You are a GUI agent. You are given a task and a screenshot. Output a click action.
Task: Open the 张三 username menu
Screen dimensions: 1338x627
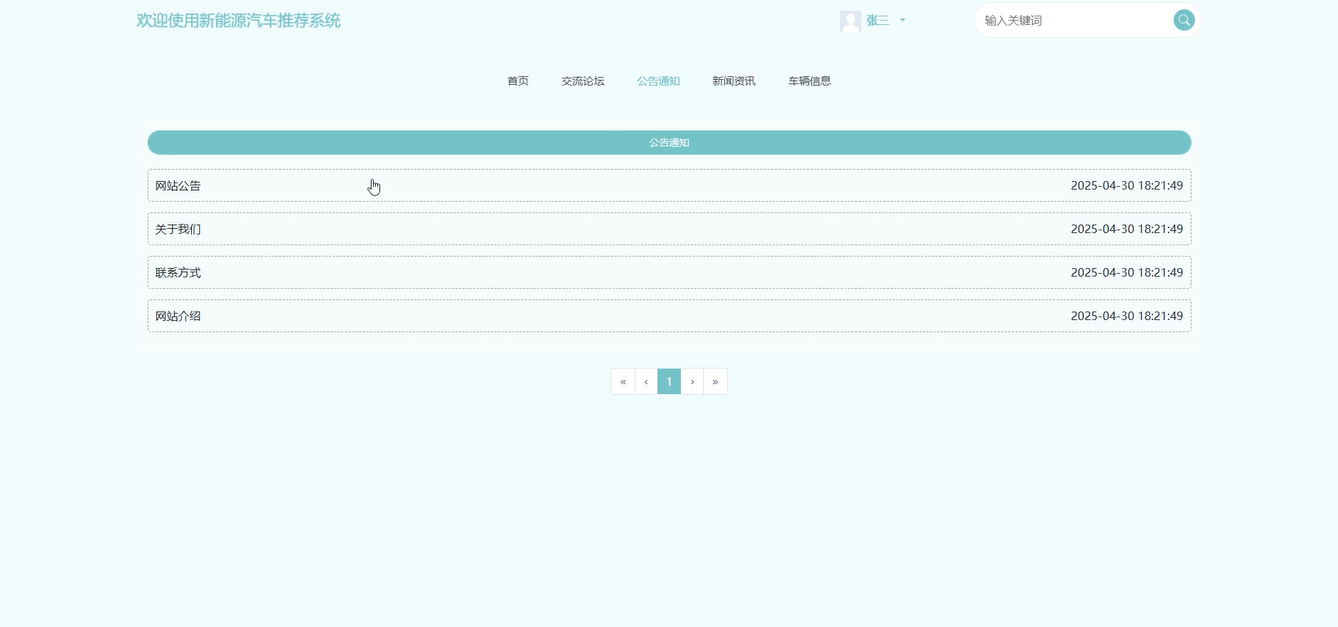[877, 20]
